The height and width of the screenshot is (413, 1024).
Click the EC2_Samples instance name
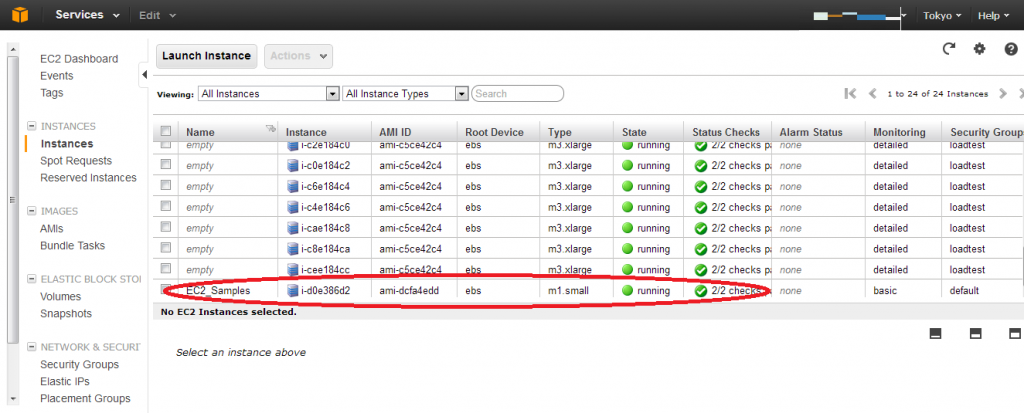218,291
